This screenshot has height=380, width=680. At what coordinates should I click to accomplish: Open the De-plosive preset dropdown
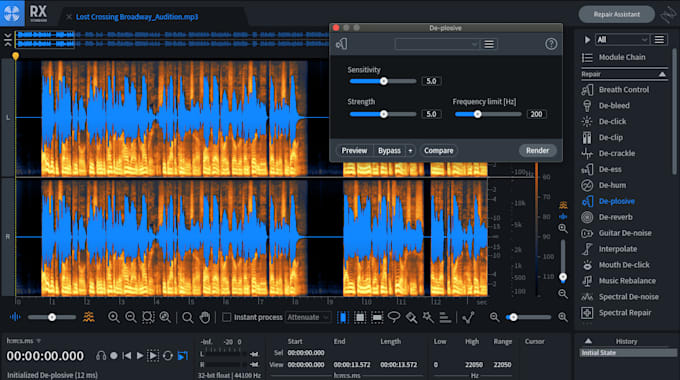[x=437, y=44]
